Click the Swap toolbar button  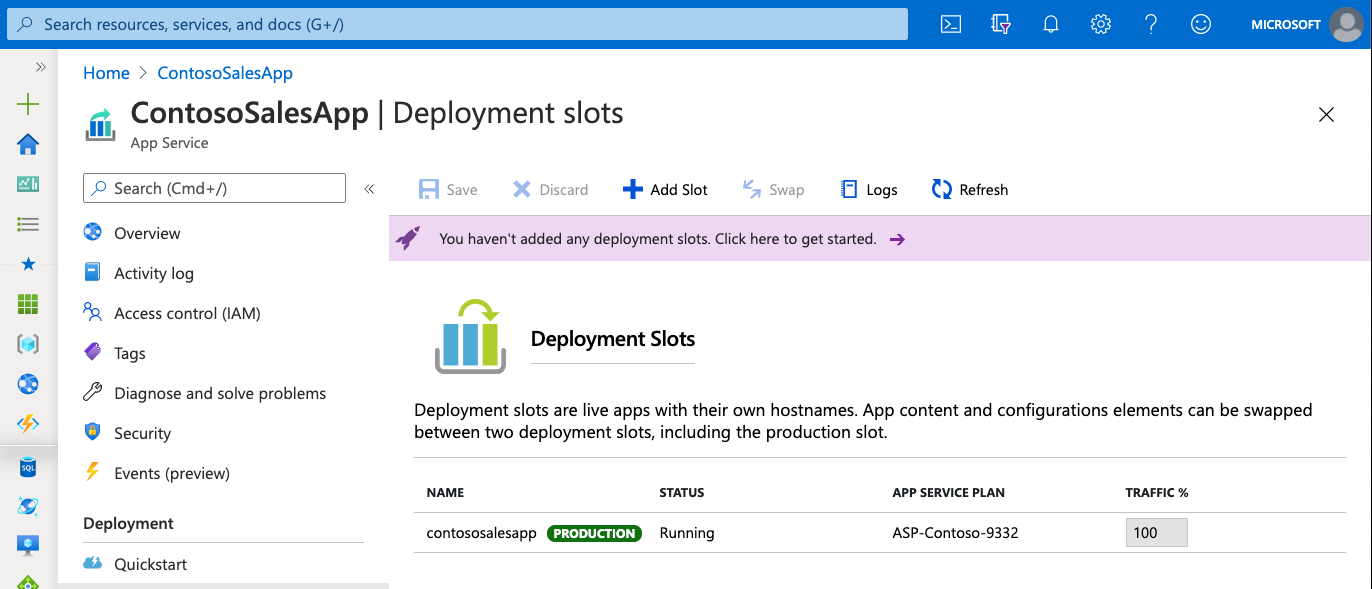(773, 189)
